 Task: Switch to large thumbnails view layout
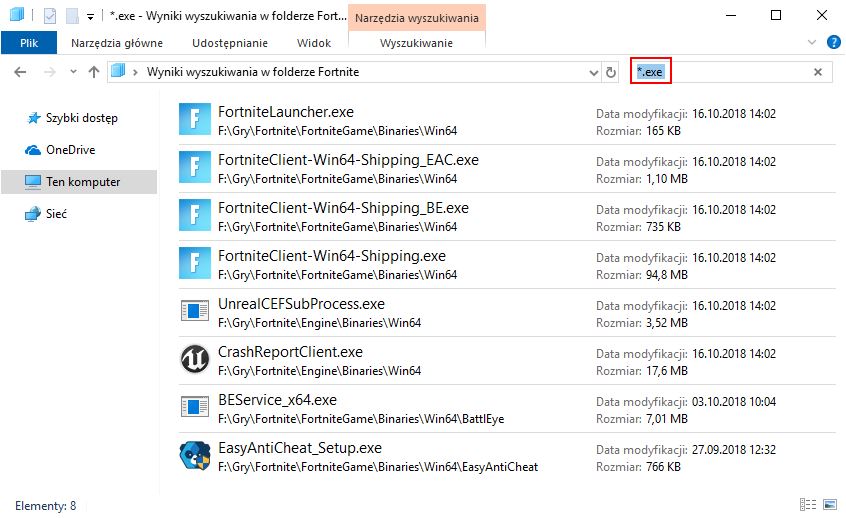click(830, 505)
